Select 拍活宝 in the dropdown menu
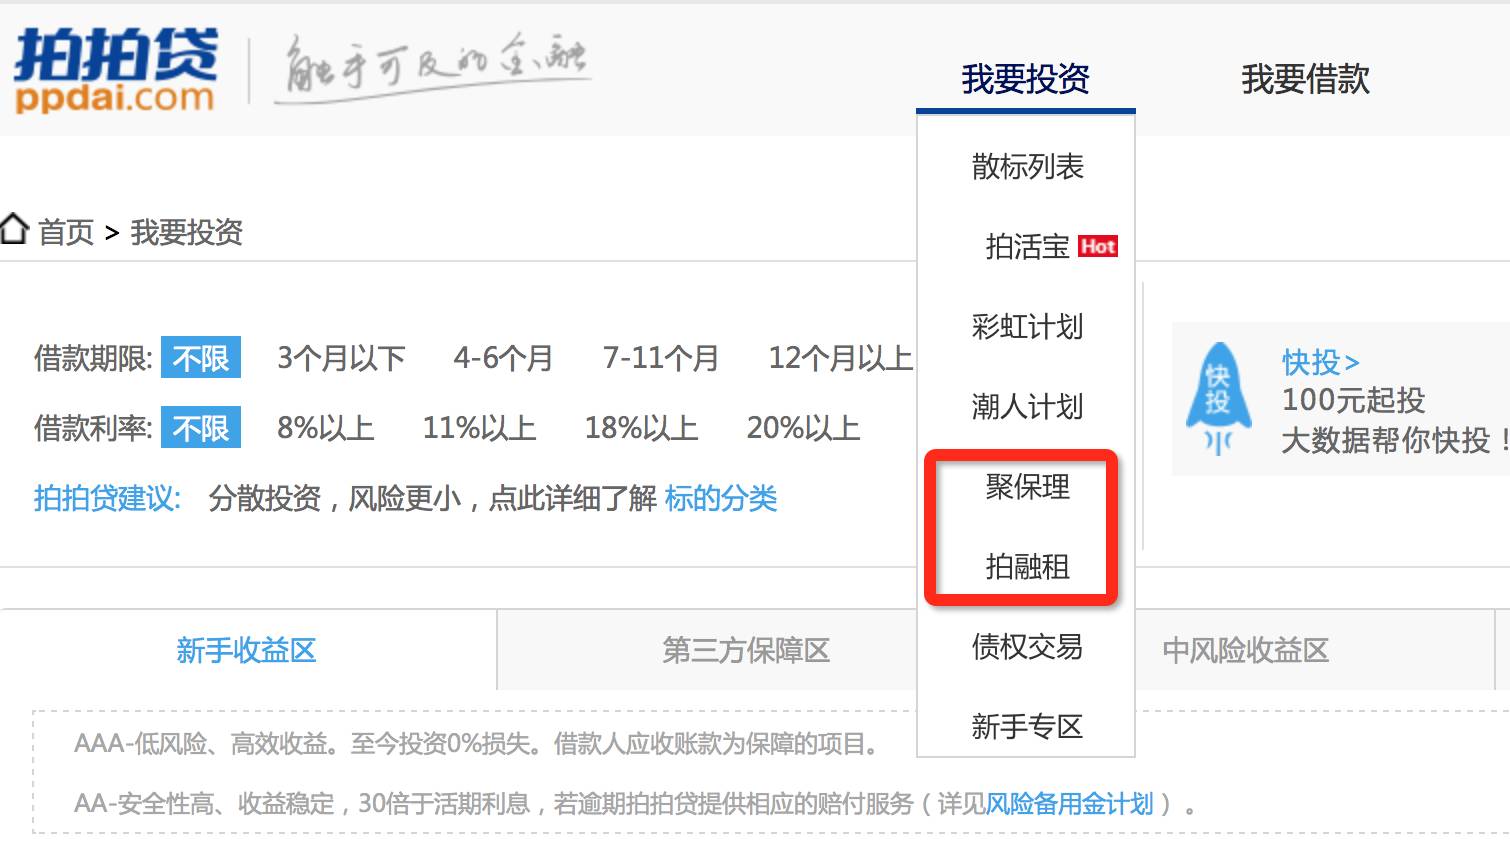The width and height of the screenshot is (1510, 848). (x=1027, y=246)
